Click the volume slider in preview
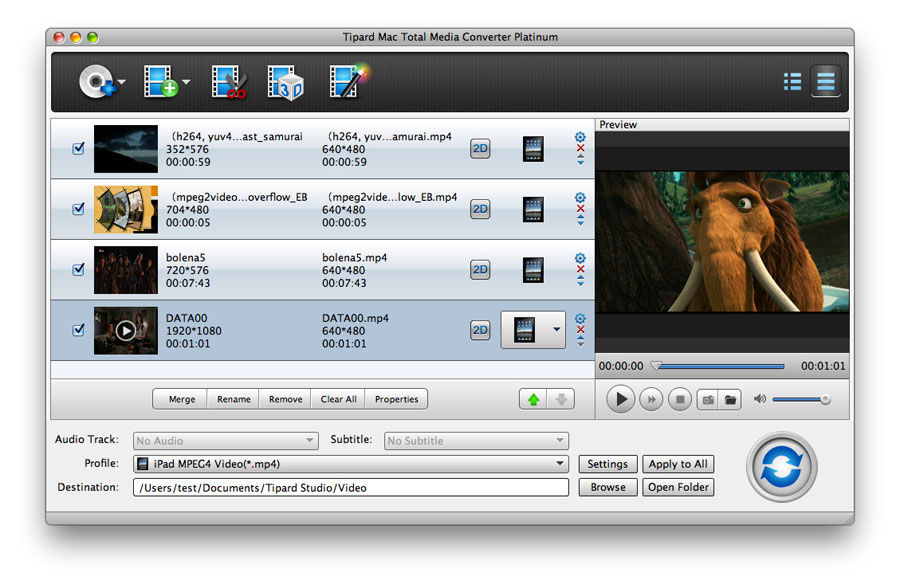The width and height of the screenshot is (900, 588). pos(800,400)
